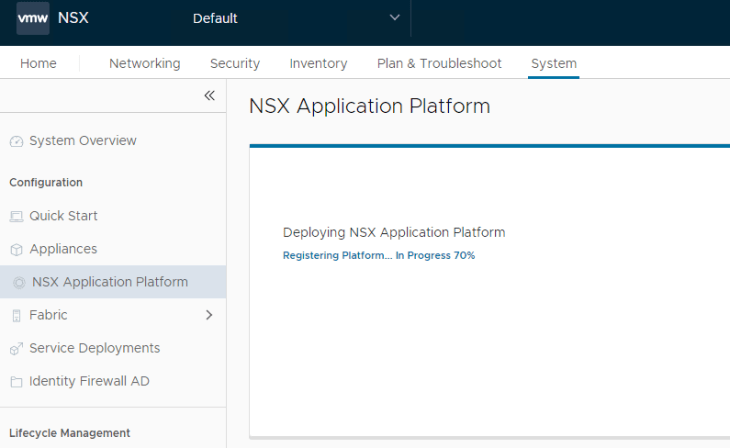Open the Default project dropdown
Image resolution: width=730 pixels, height=448 pixels.
296,18
